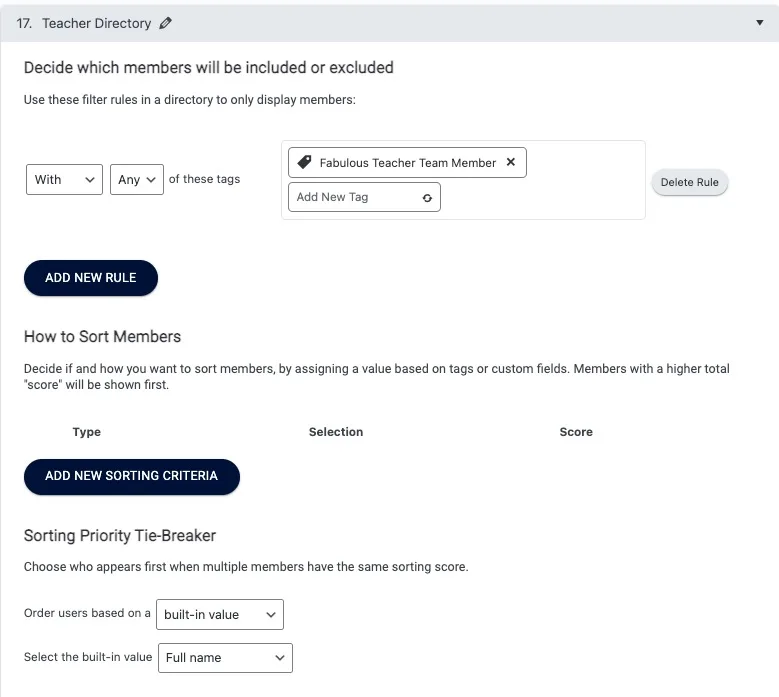Click the Teacher Directory header title

click(96, 23)
